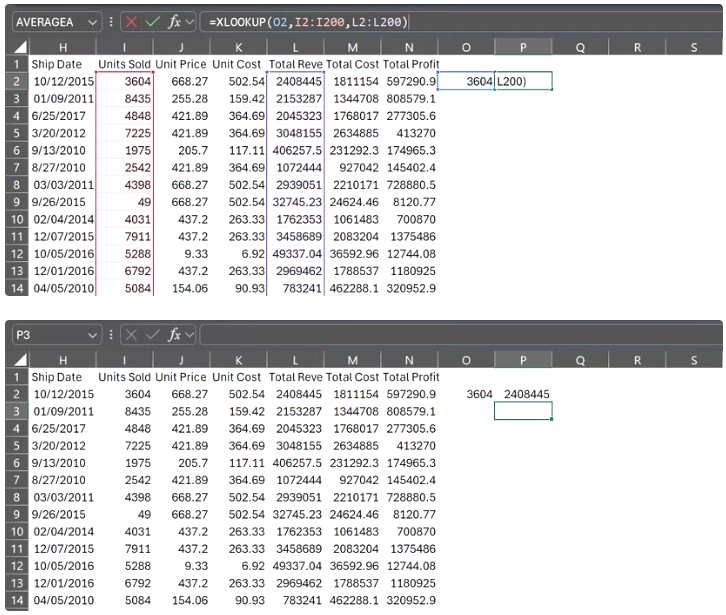Open name box options dots in top window
The image size is (726, 615).
coord(111,22)
